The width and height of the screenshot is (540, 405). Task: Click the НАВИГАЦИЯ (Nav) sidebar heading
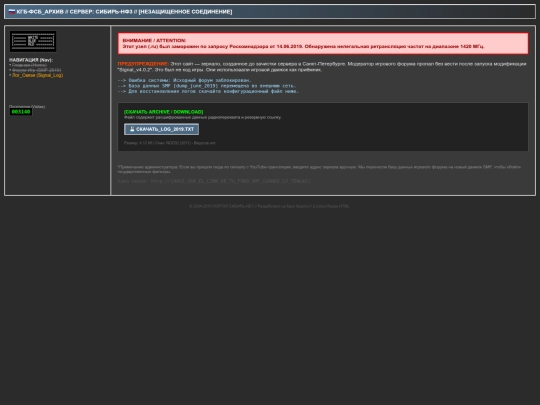[31, 60]
